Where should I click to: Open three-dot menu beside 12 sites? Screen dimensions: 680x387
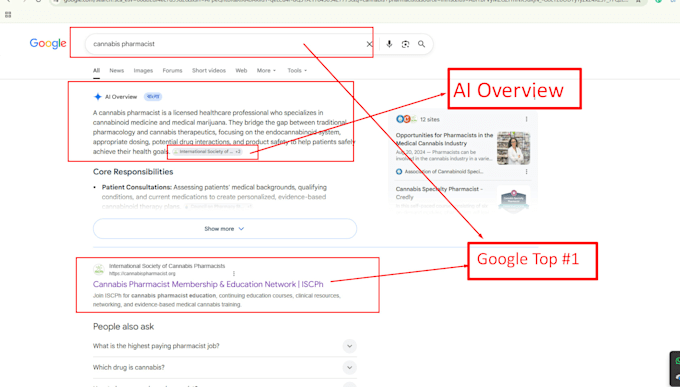pos(526,119)
